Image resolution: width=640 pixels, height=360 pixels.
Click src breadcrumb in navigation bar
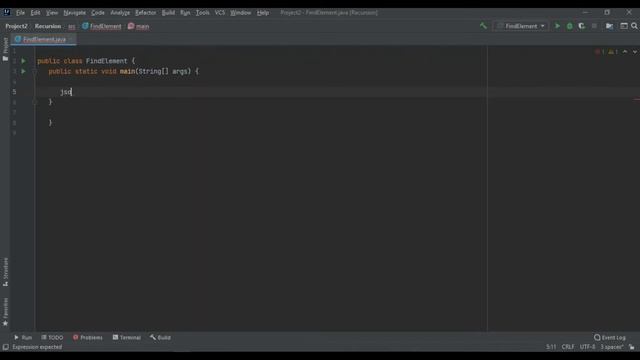click(71, 27)
